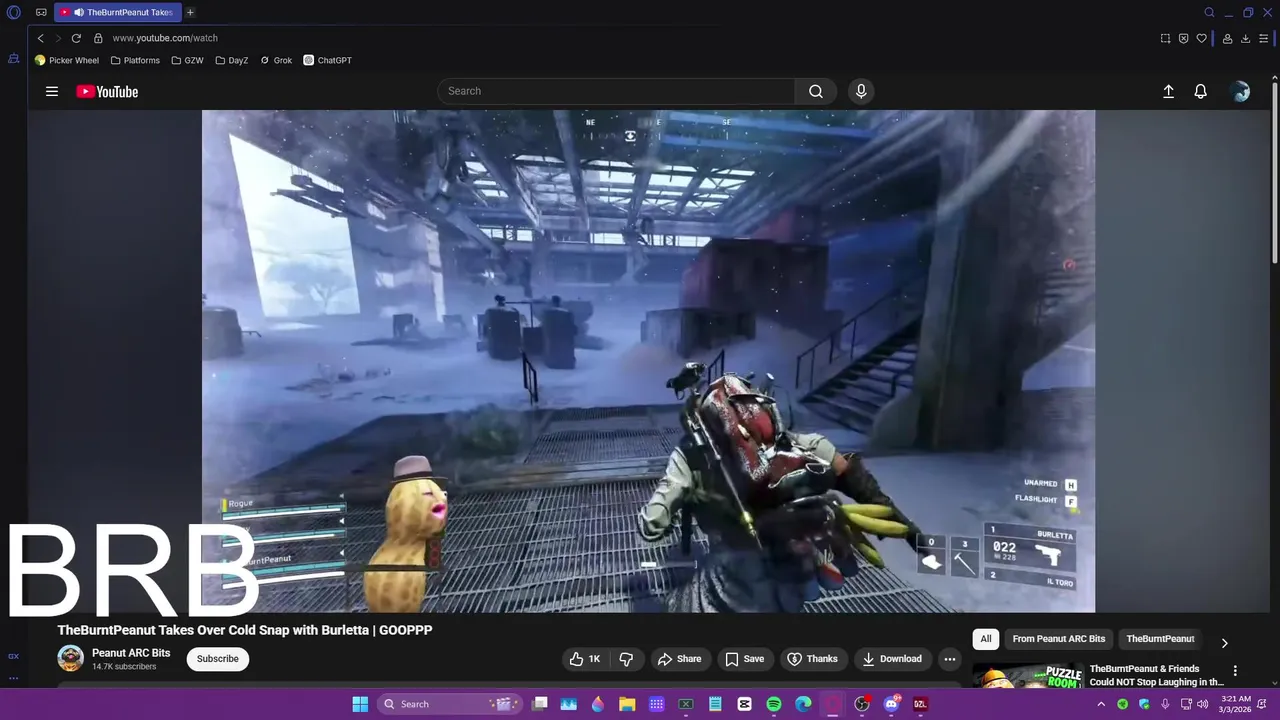Submit search with magnifier button
The width and height of the screenshot is (1280, 720).
point(816,91)
